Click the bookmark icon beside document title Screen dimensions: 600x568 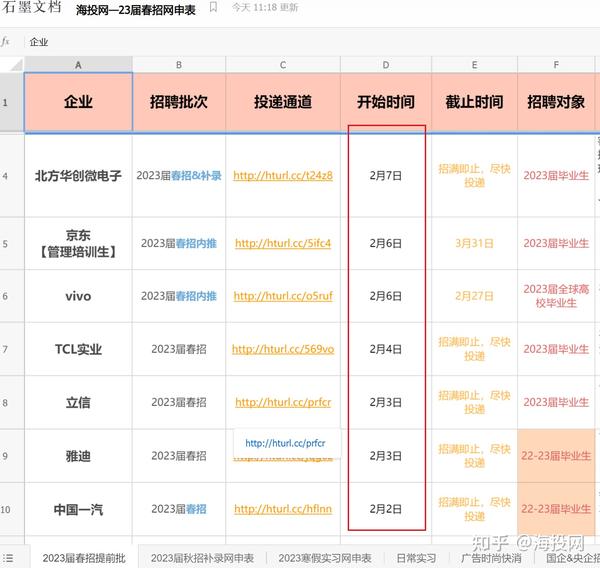tap(214, 7)
